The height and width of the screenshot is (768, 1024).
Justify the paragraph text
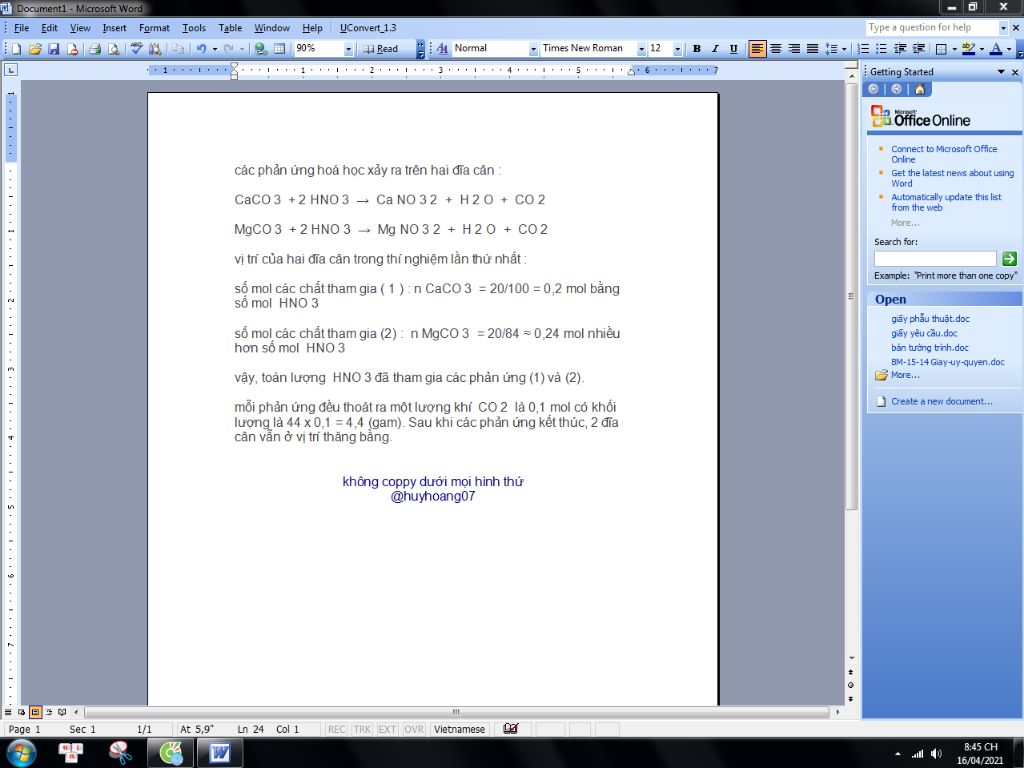[x=812, y=49]
